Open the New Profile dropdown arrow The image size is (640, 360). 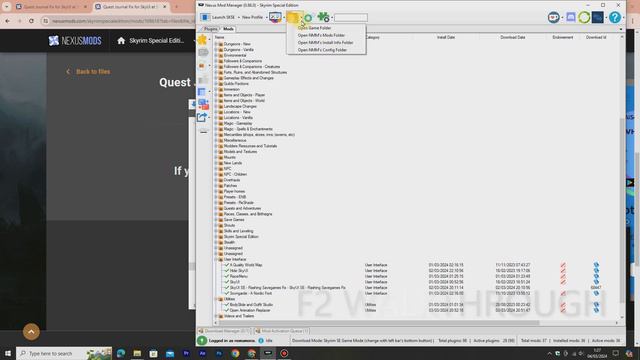click(266, 18)
